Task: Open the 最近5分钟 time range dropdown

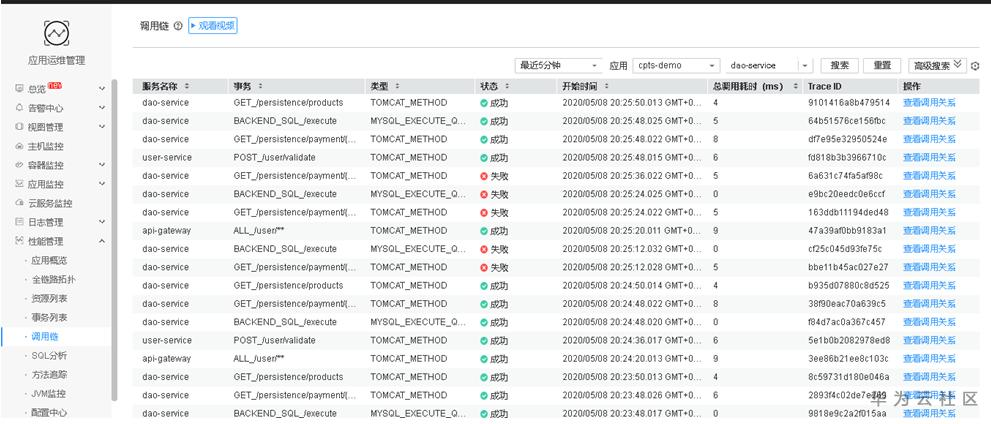Action: tap(559, 66)
